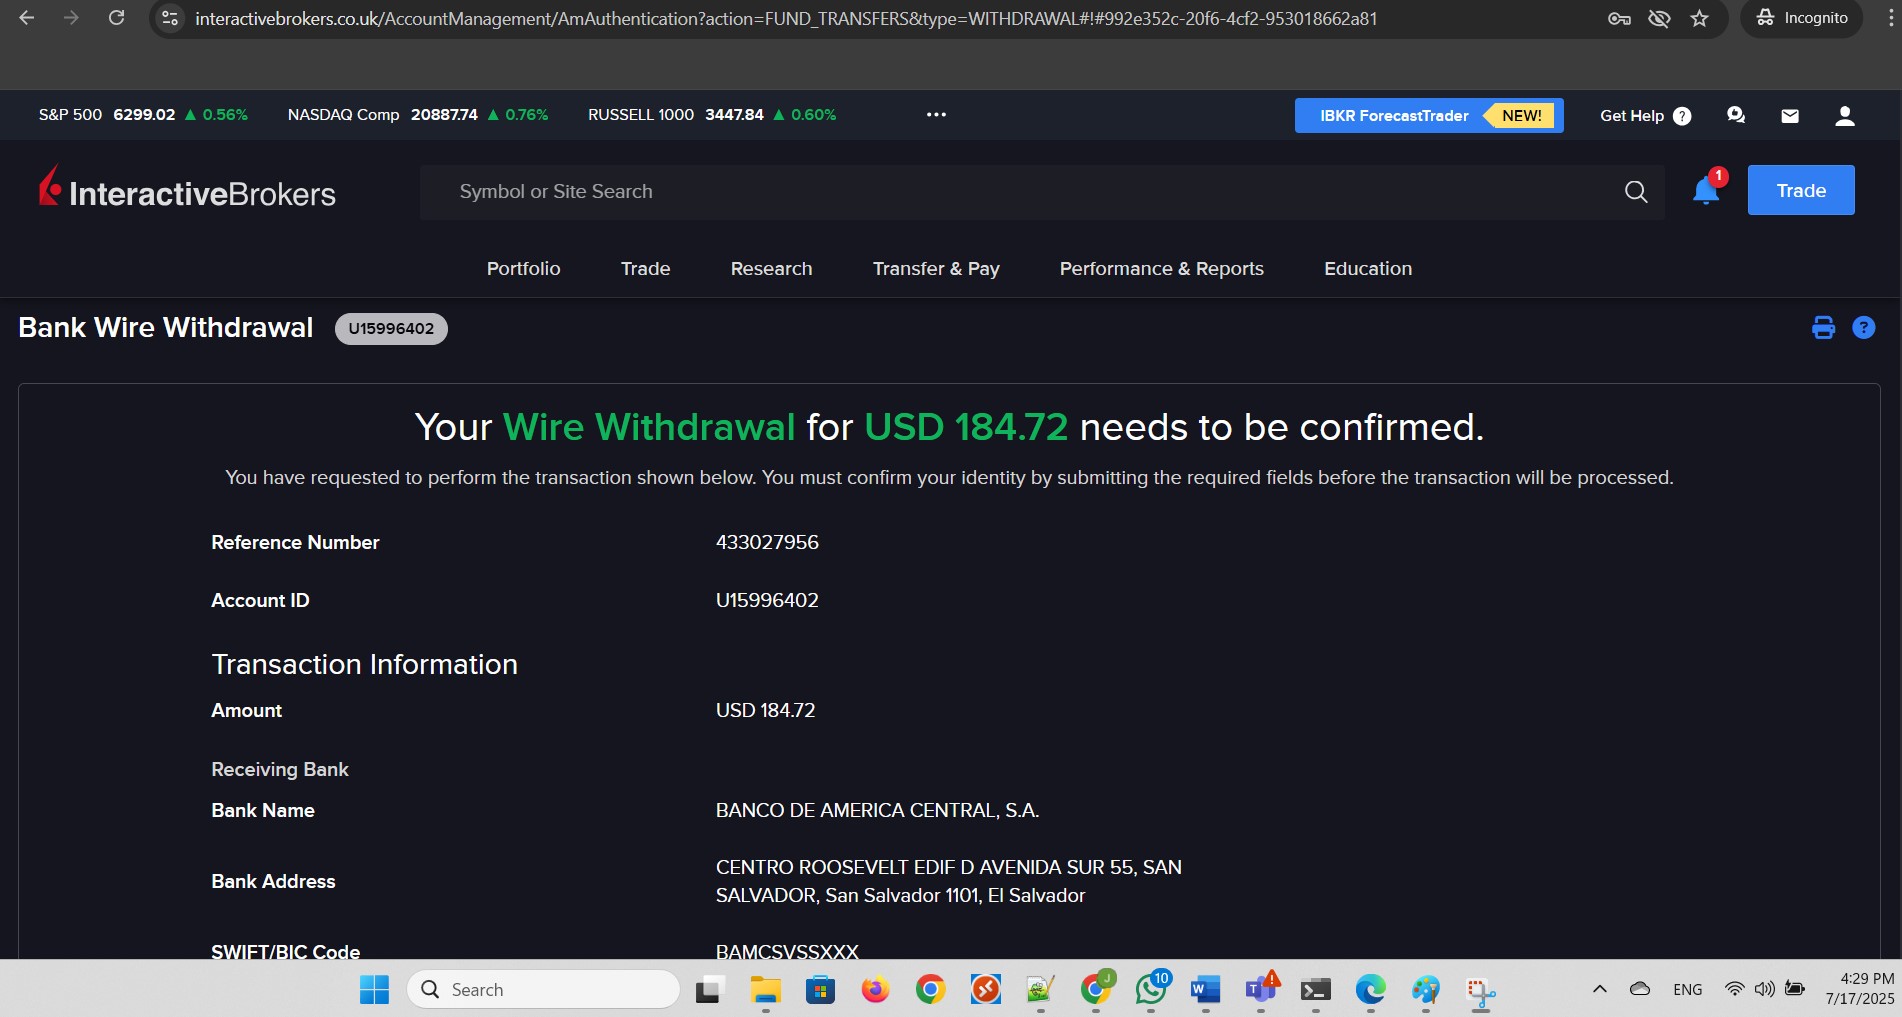This screenshot has width=1902, height=1017.
Task: Select the bank address text
Action: 948,881
